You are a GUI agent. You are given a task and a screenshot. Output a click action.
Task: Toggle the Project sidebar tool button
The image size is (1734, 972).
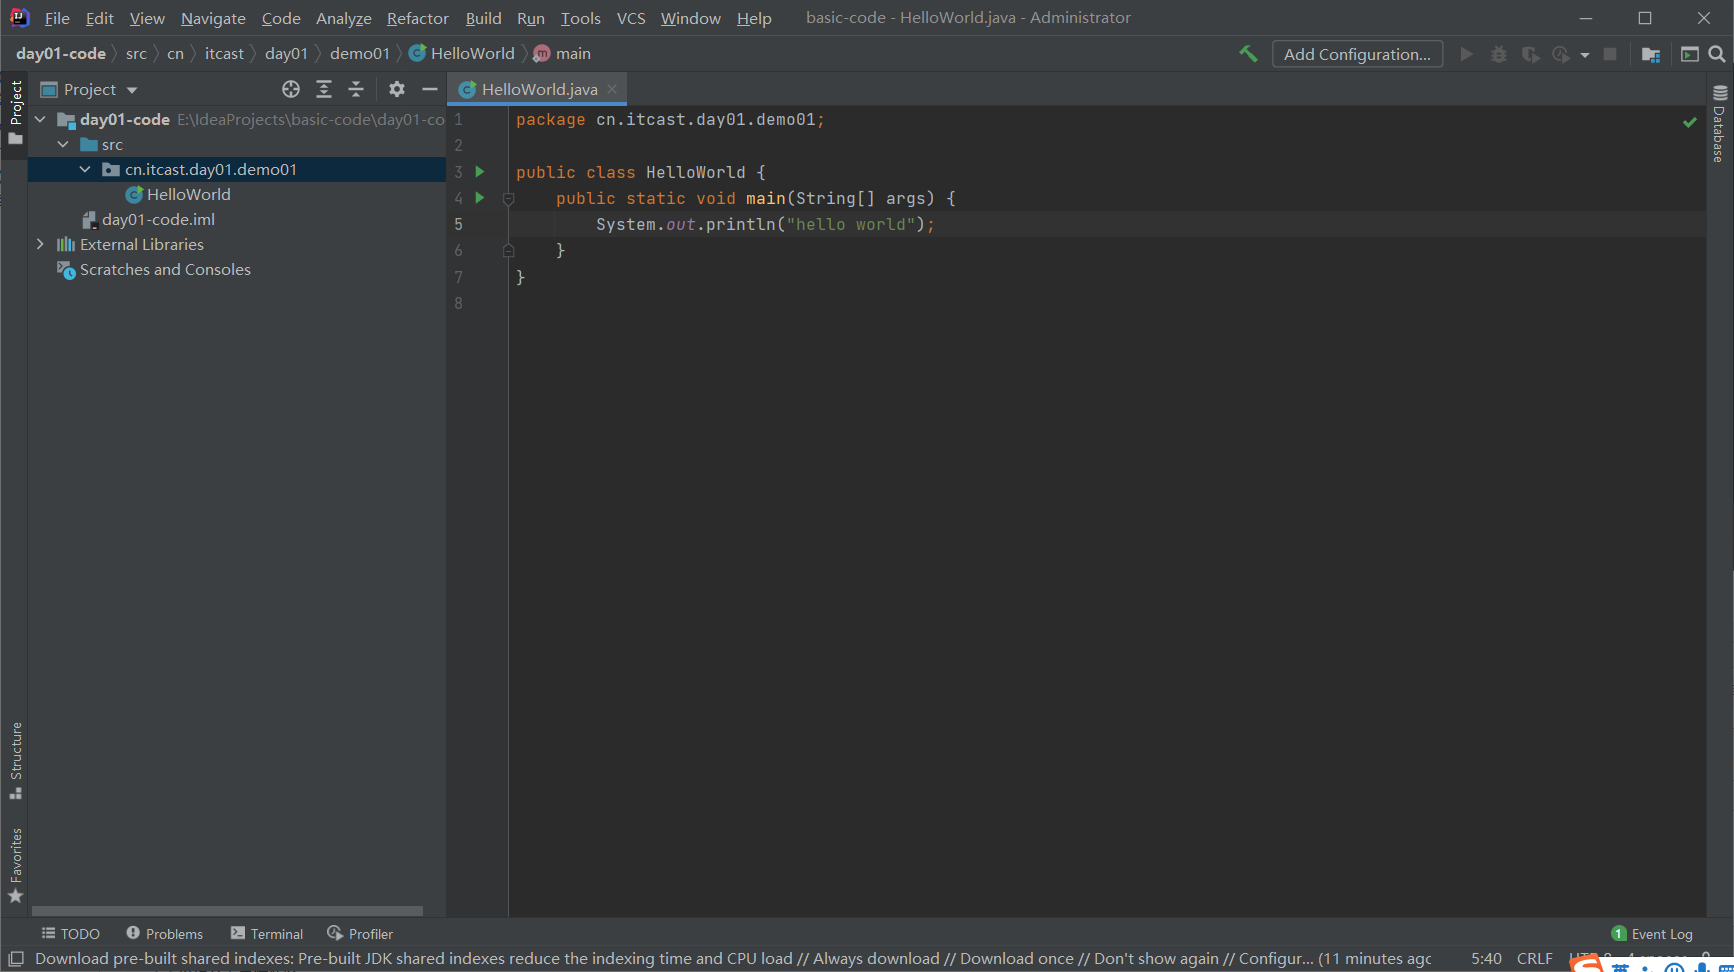(15, 112)
